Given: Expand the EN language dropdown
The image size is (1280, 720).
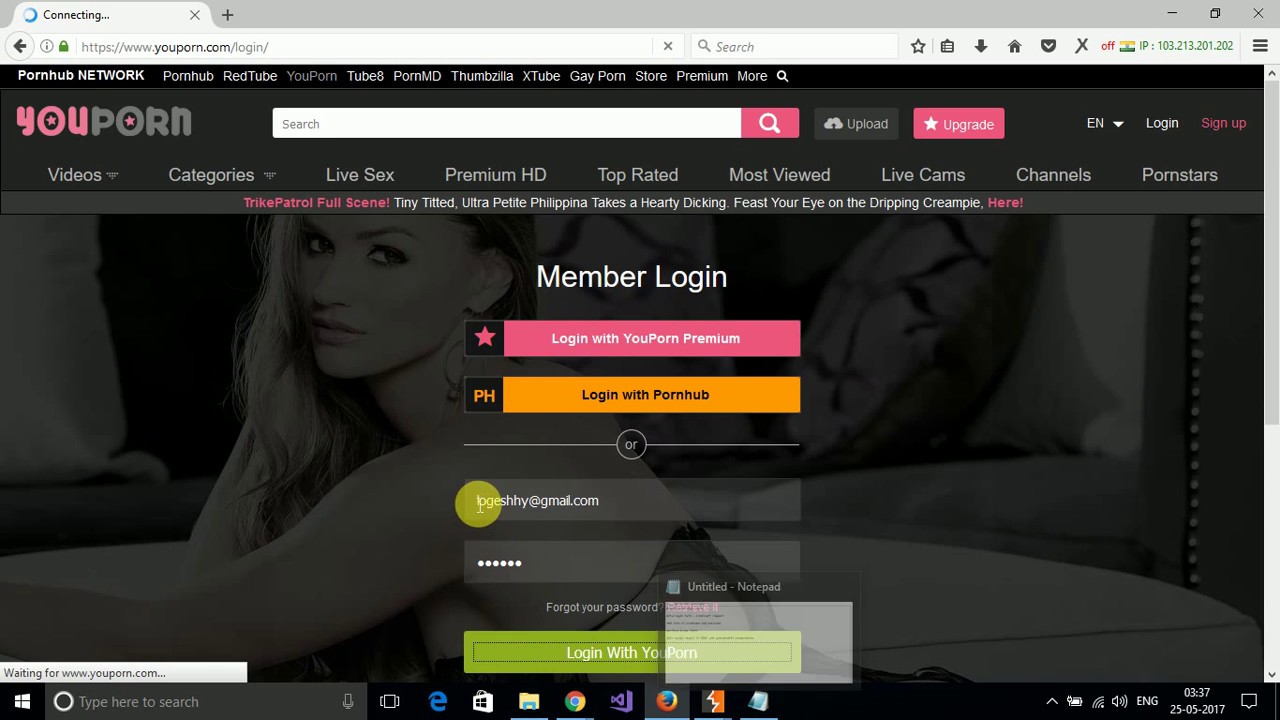Looking at the screenshot, I should 1105,123.
